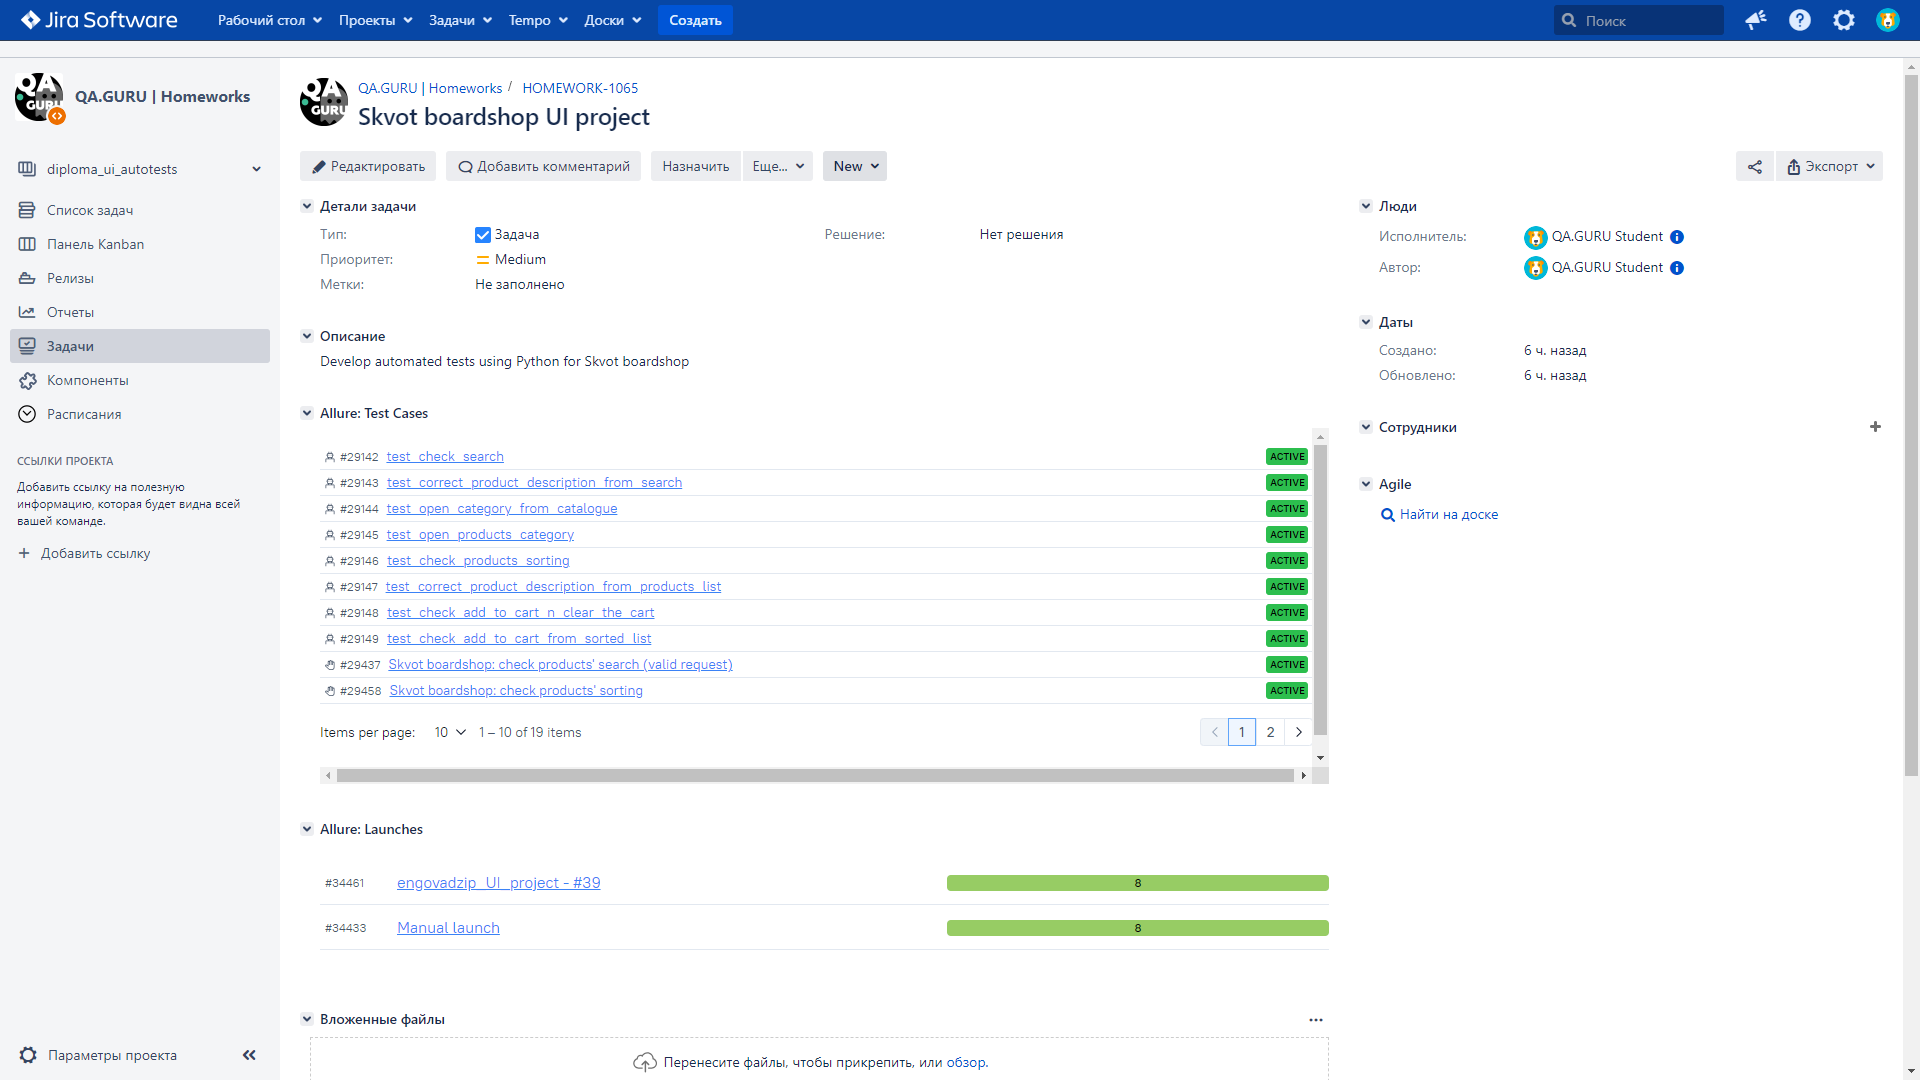Click the share icon next to Export
Image resolution: width=1920 pixels, height=1080 pixels.
[x=1754, y=167]
